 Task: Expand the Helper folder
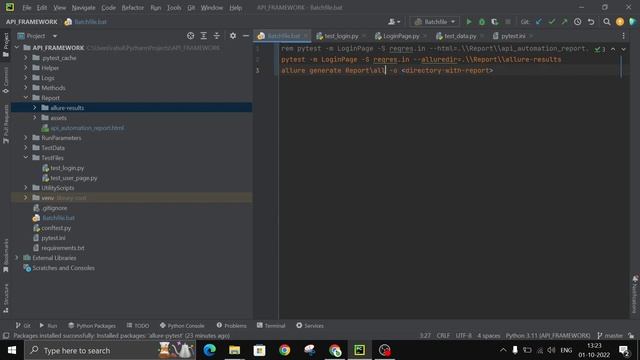pos(26,68)
